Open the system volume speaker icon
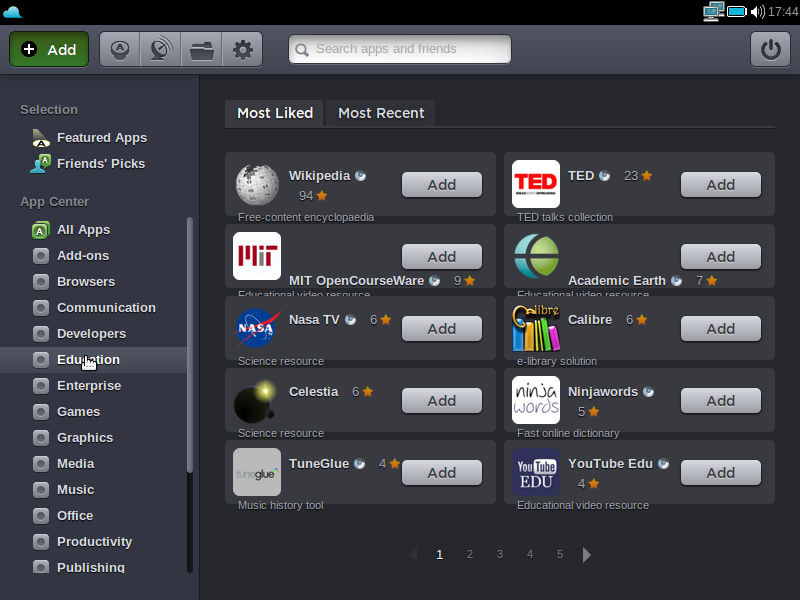The height and width of the screenshot is (600, 800). pyautogui.click(x=757, y=11)
